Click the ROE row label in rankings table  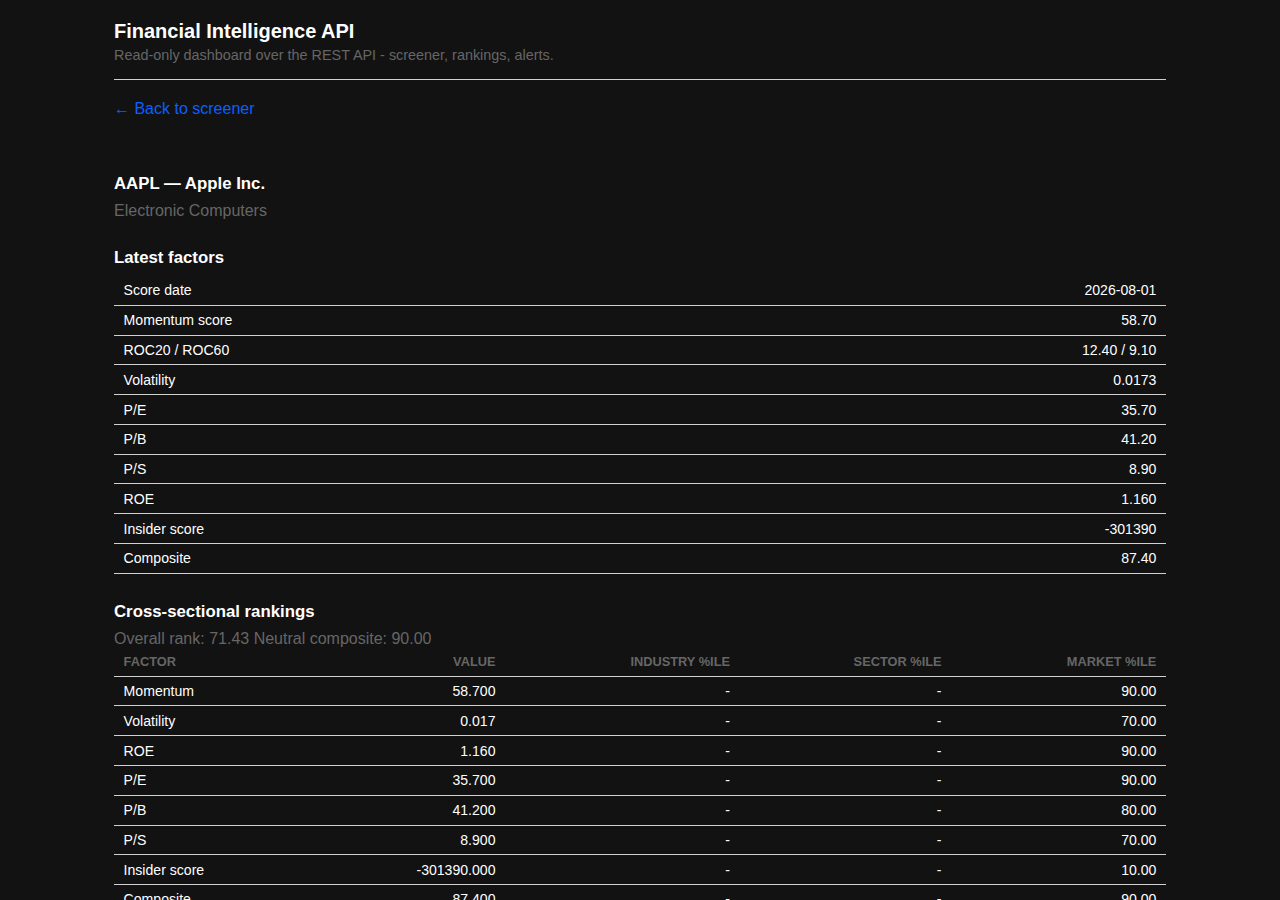pos(139,751)
